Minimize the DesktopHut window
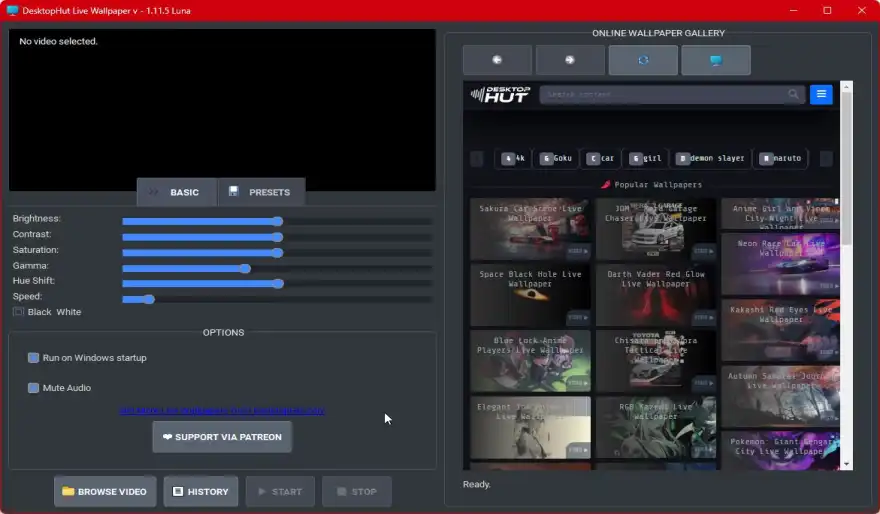 tap(794, 10)
